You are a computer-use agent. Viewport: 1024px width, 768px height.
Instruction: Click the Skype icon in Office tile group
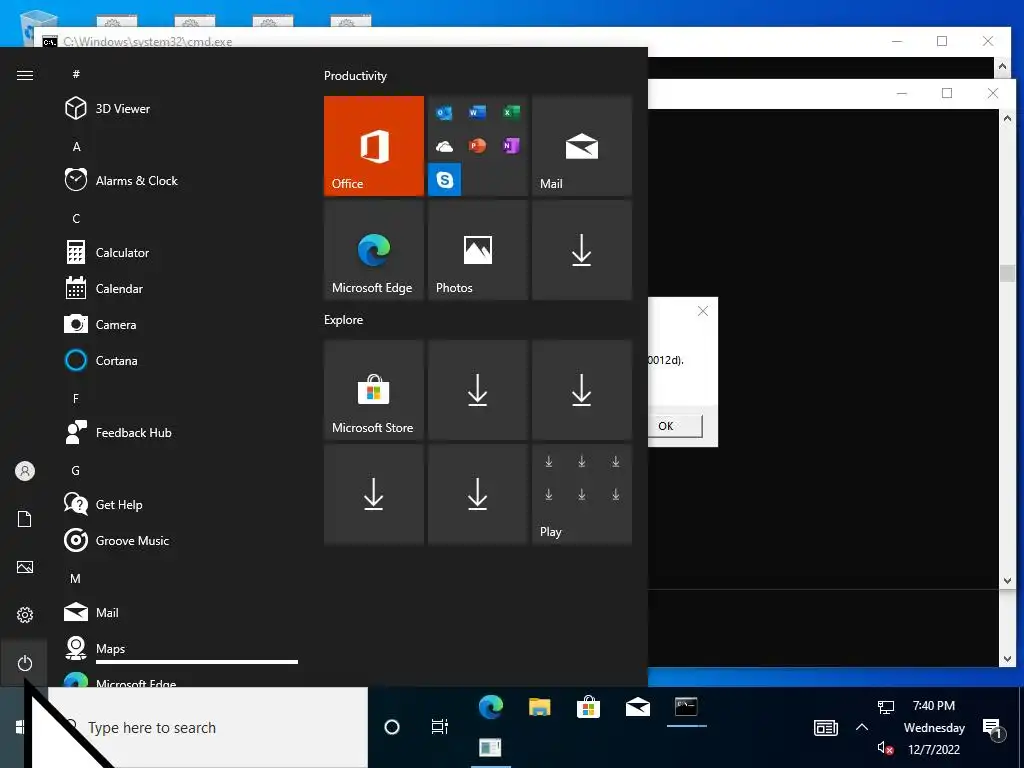445,179
